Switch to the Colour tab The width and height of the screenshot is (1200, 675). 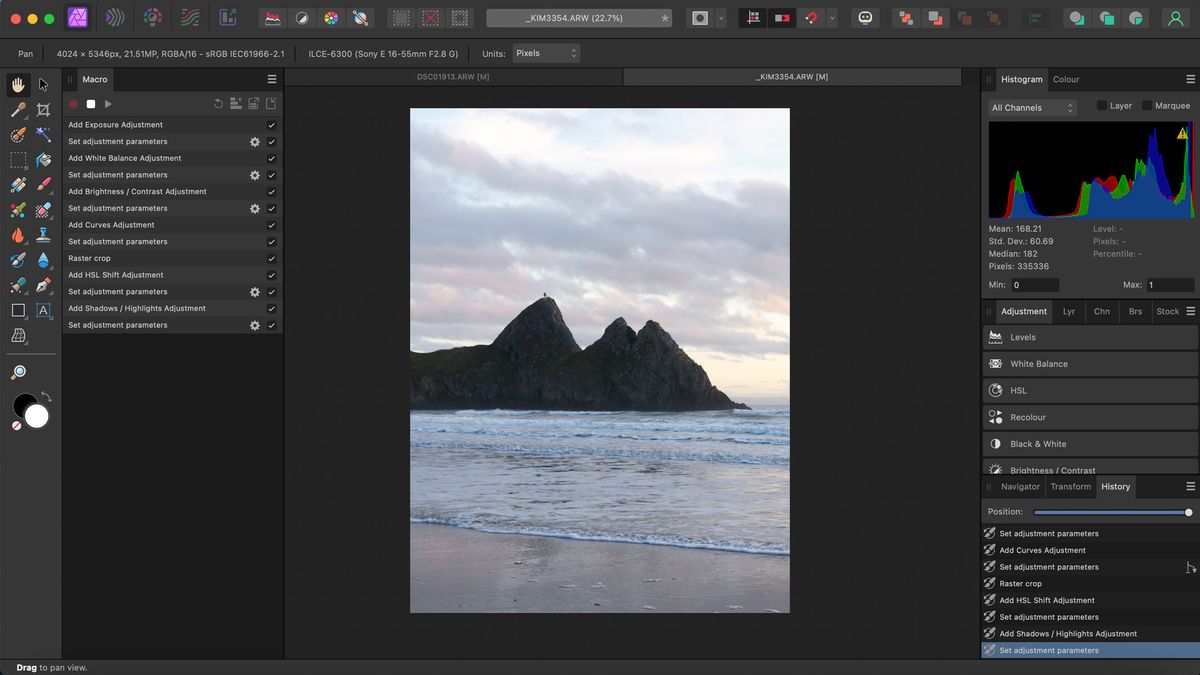click(x=1067, y=79)
